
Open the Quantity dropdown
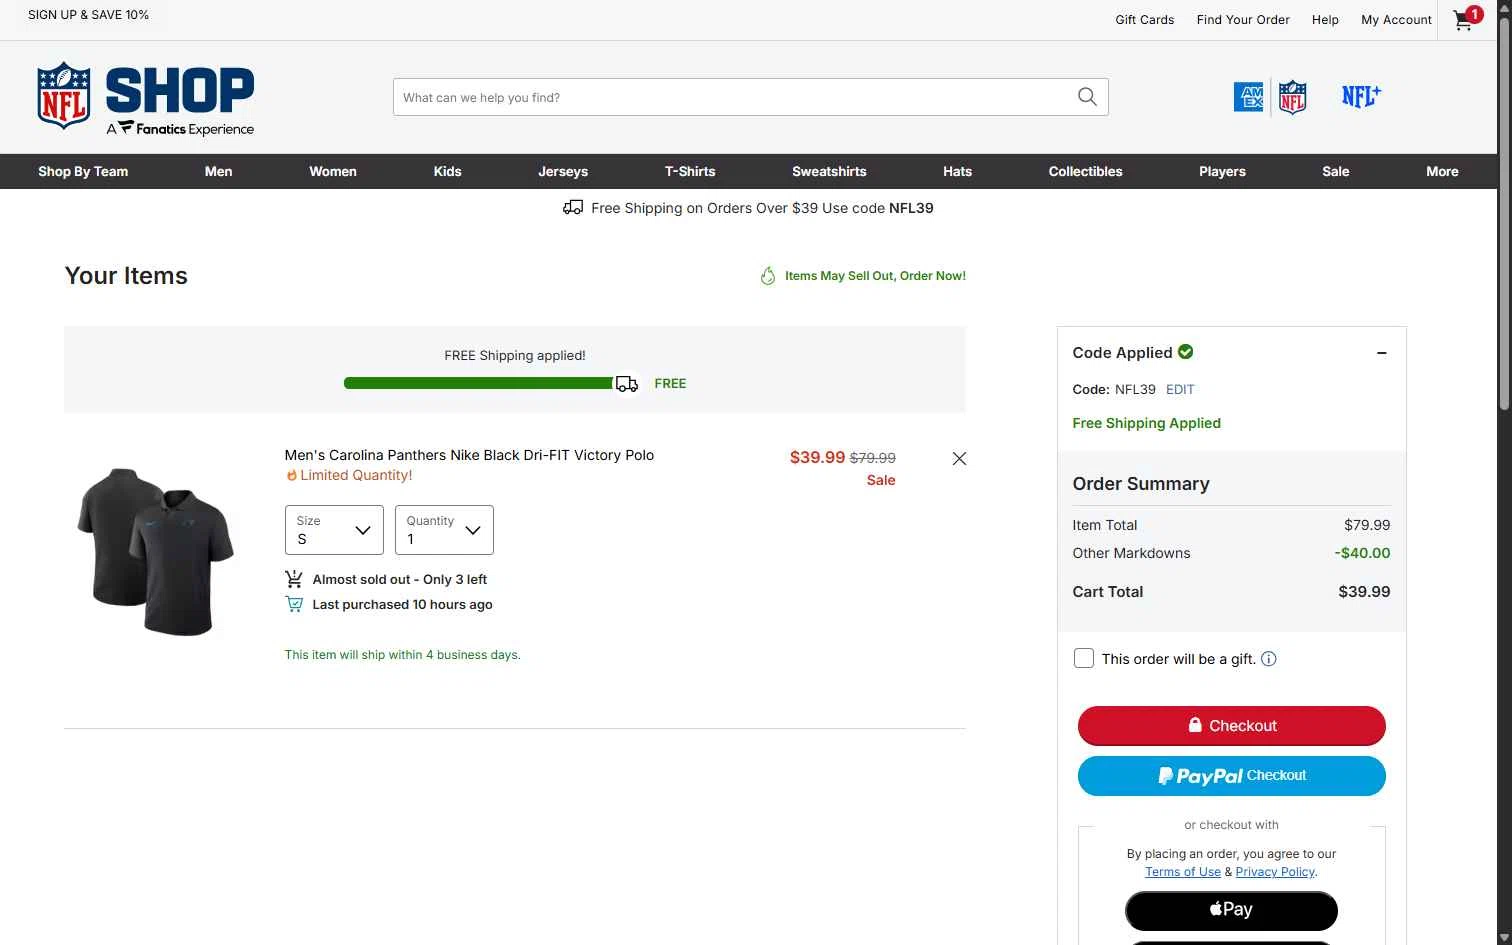point(444,530)
